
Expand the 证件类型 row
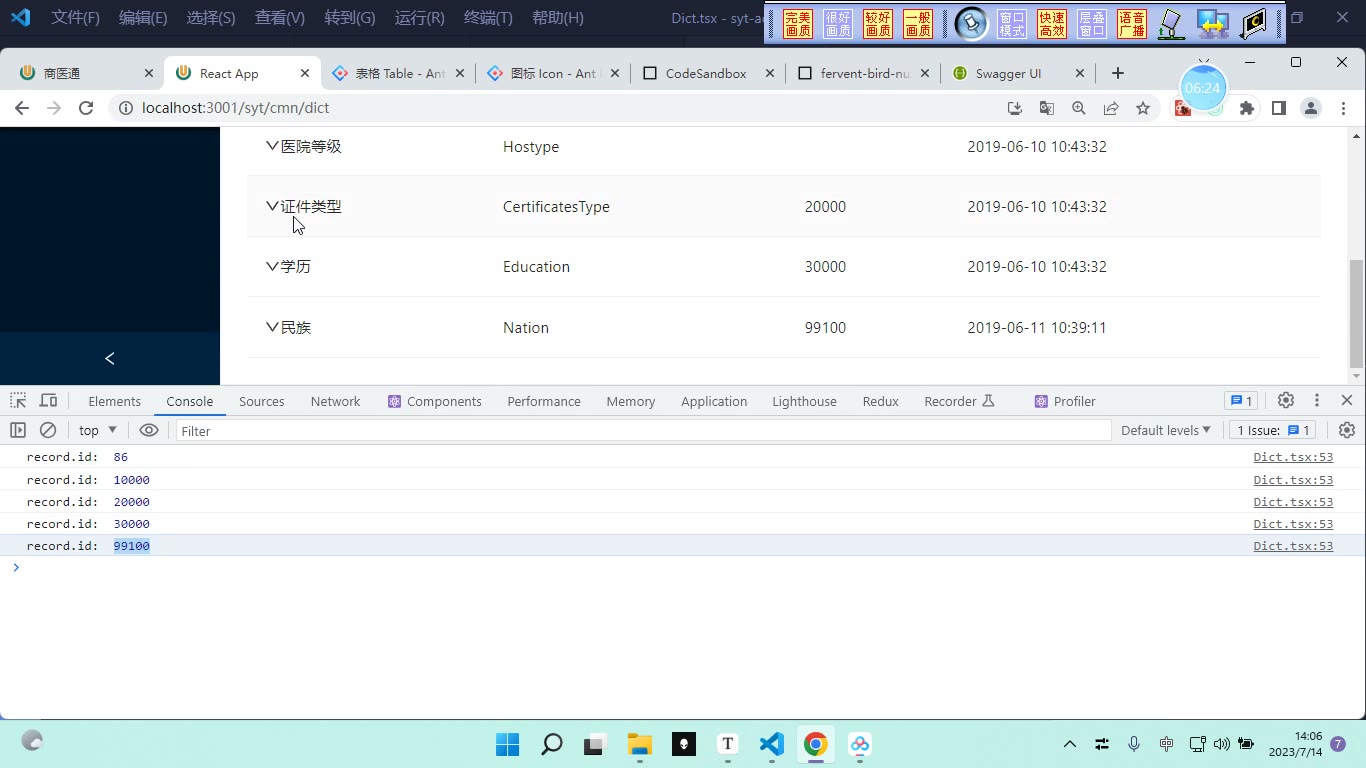point(271,206)
